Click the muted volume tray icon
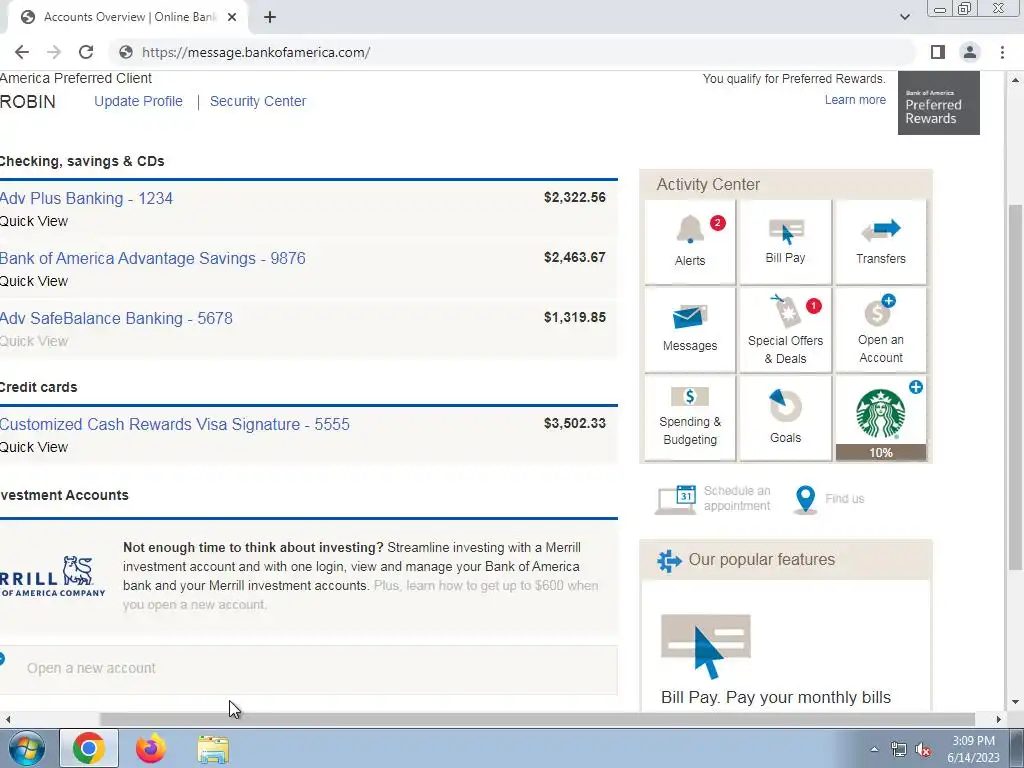The image size is (1024, 768). click(x=923, y=750)
